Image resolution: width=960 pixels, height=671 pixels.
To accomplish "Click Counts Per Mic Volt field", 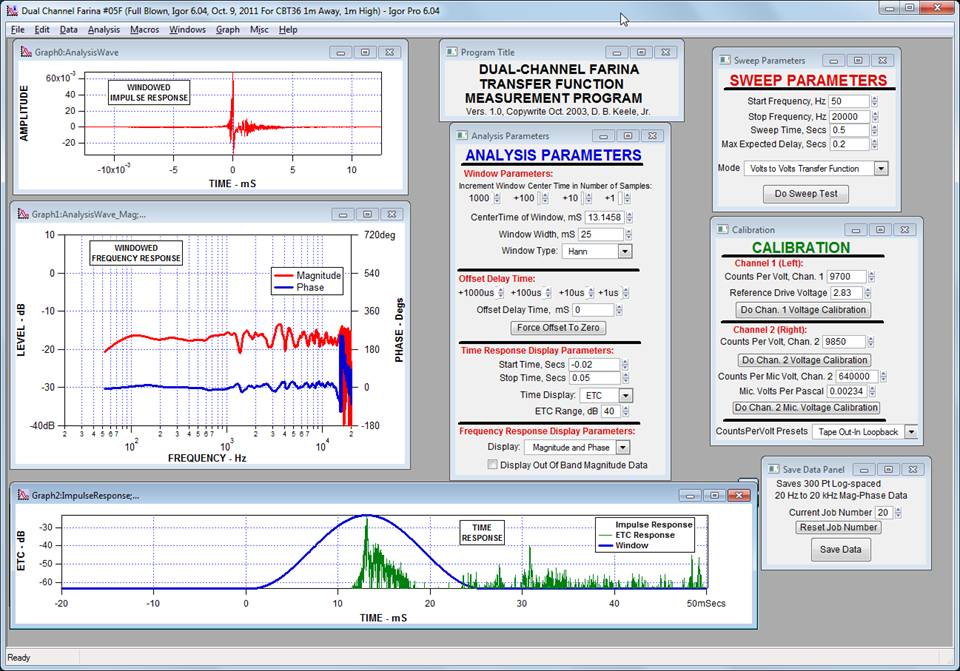I will (857, 377).
